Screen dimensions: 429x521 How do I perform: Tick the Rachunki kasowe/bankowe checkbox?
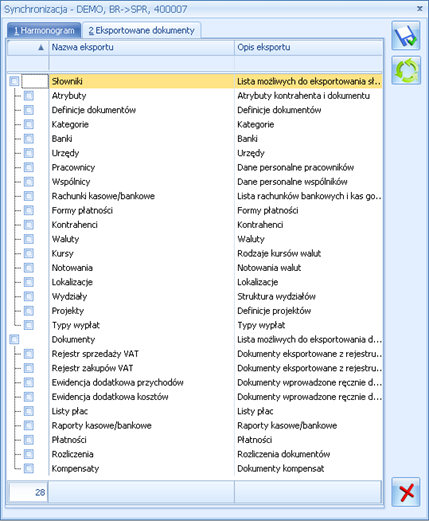pos(29,196)
